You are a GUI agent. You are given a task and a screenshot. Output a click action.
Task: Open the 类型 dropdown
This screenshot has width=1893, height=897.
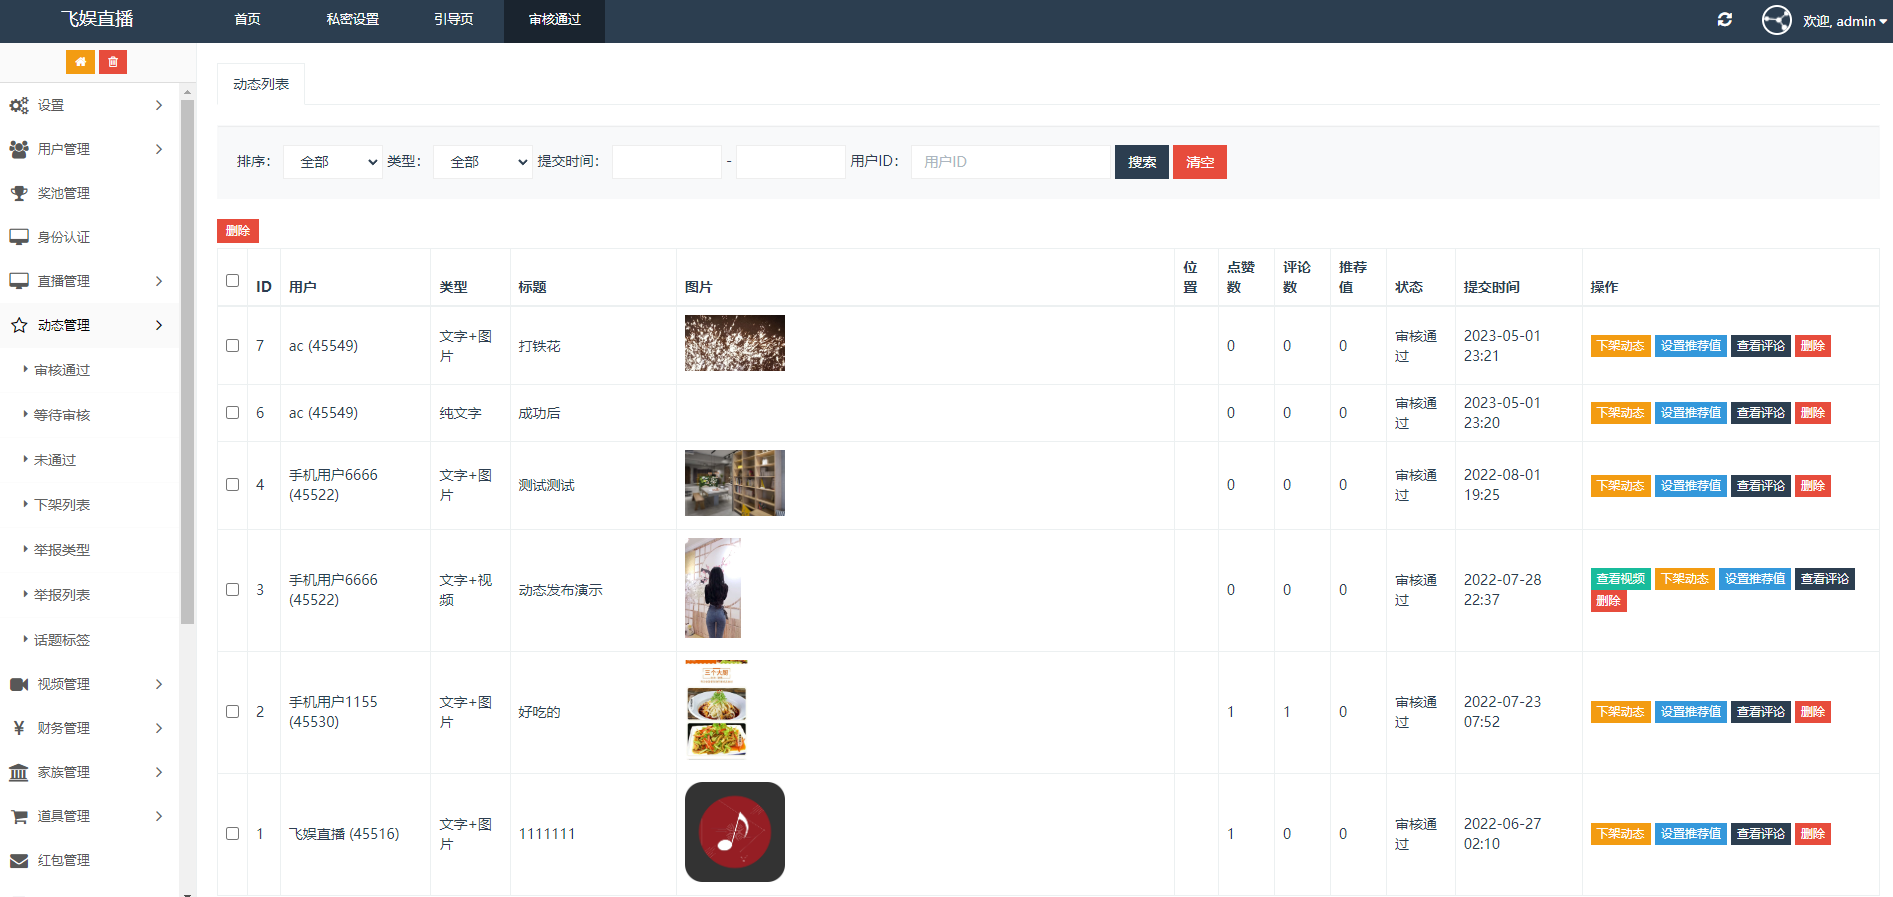point(482,162)
